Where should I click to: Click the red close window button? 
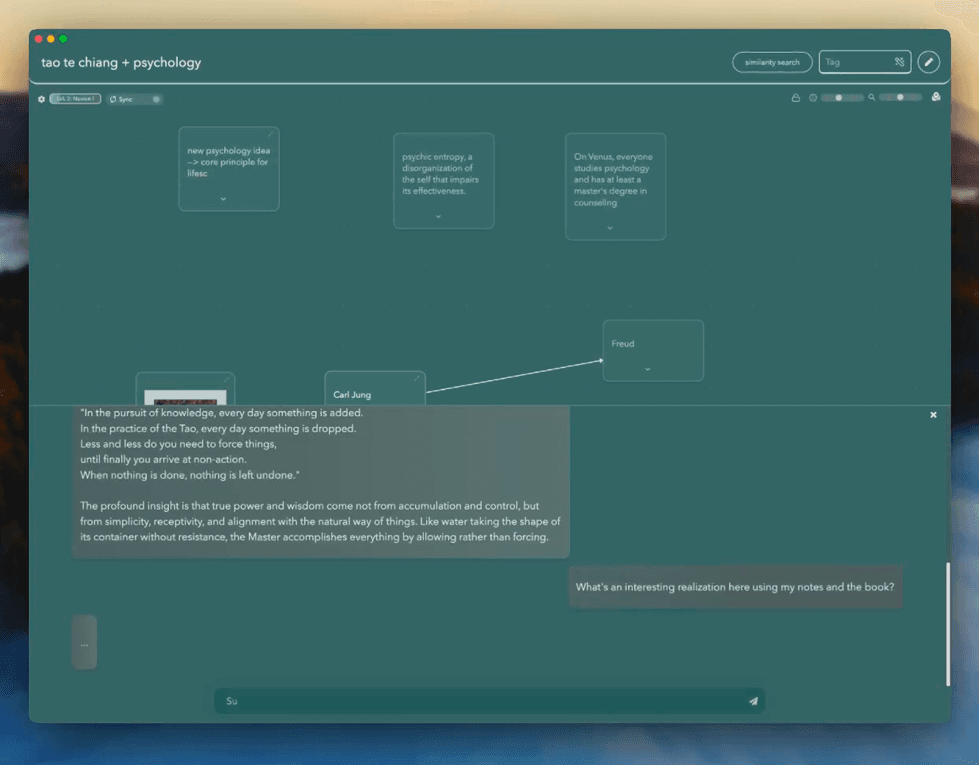point(39,39)
